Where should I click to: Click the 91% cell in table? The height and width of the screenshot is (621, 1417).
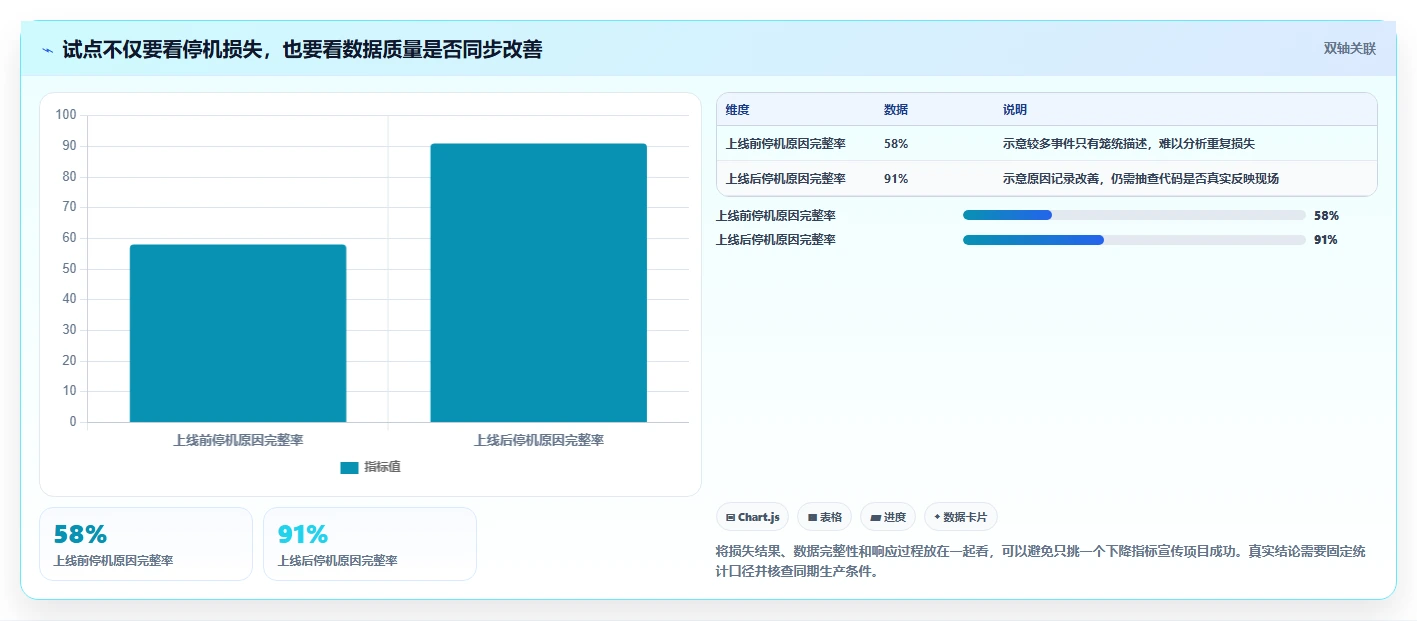(896, 179)
